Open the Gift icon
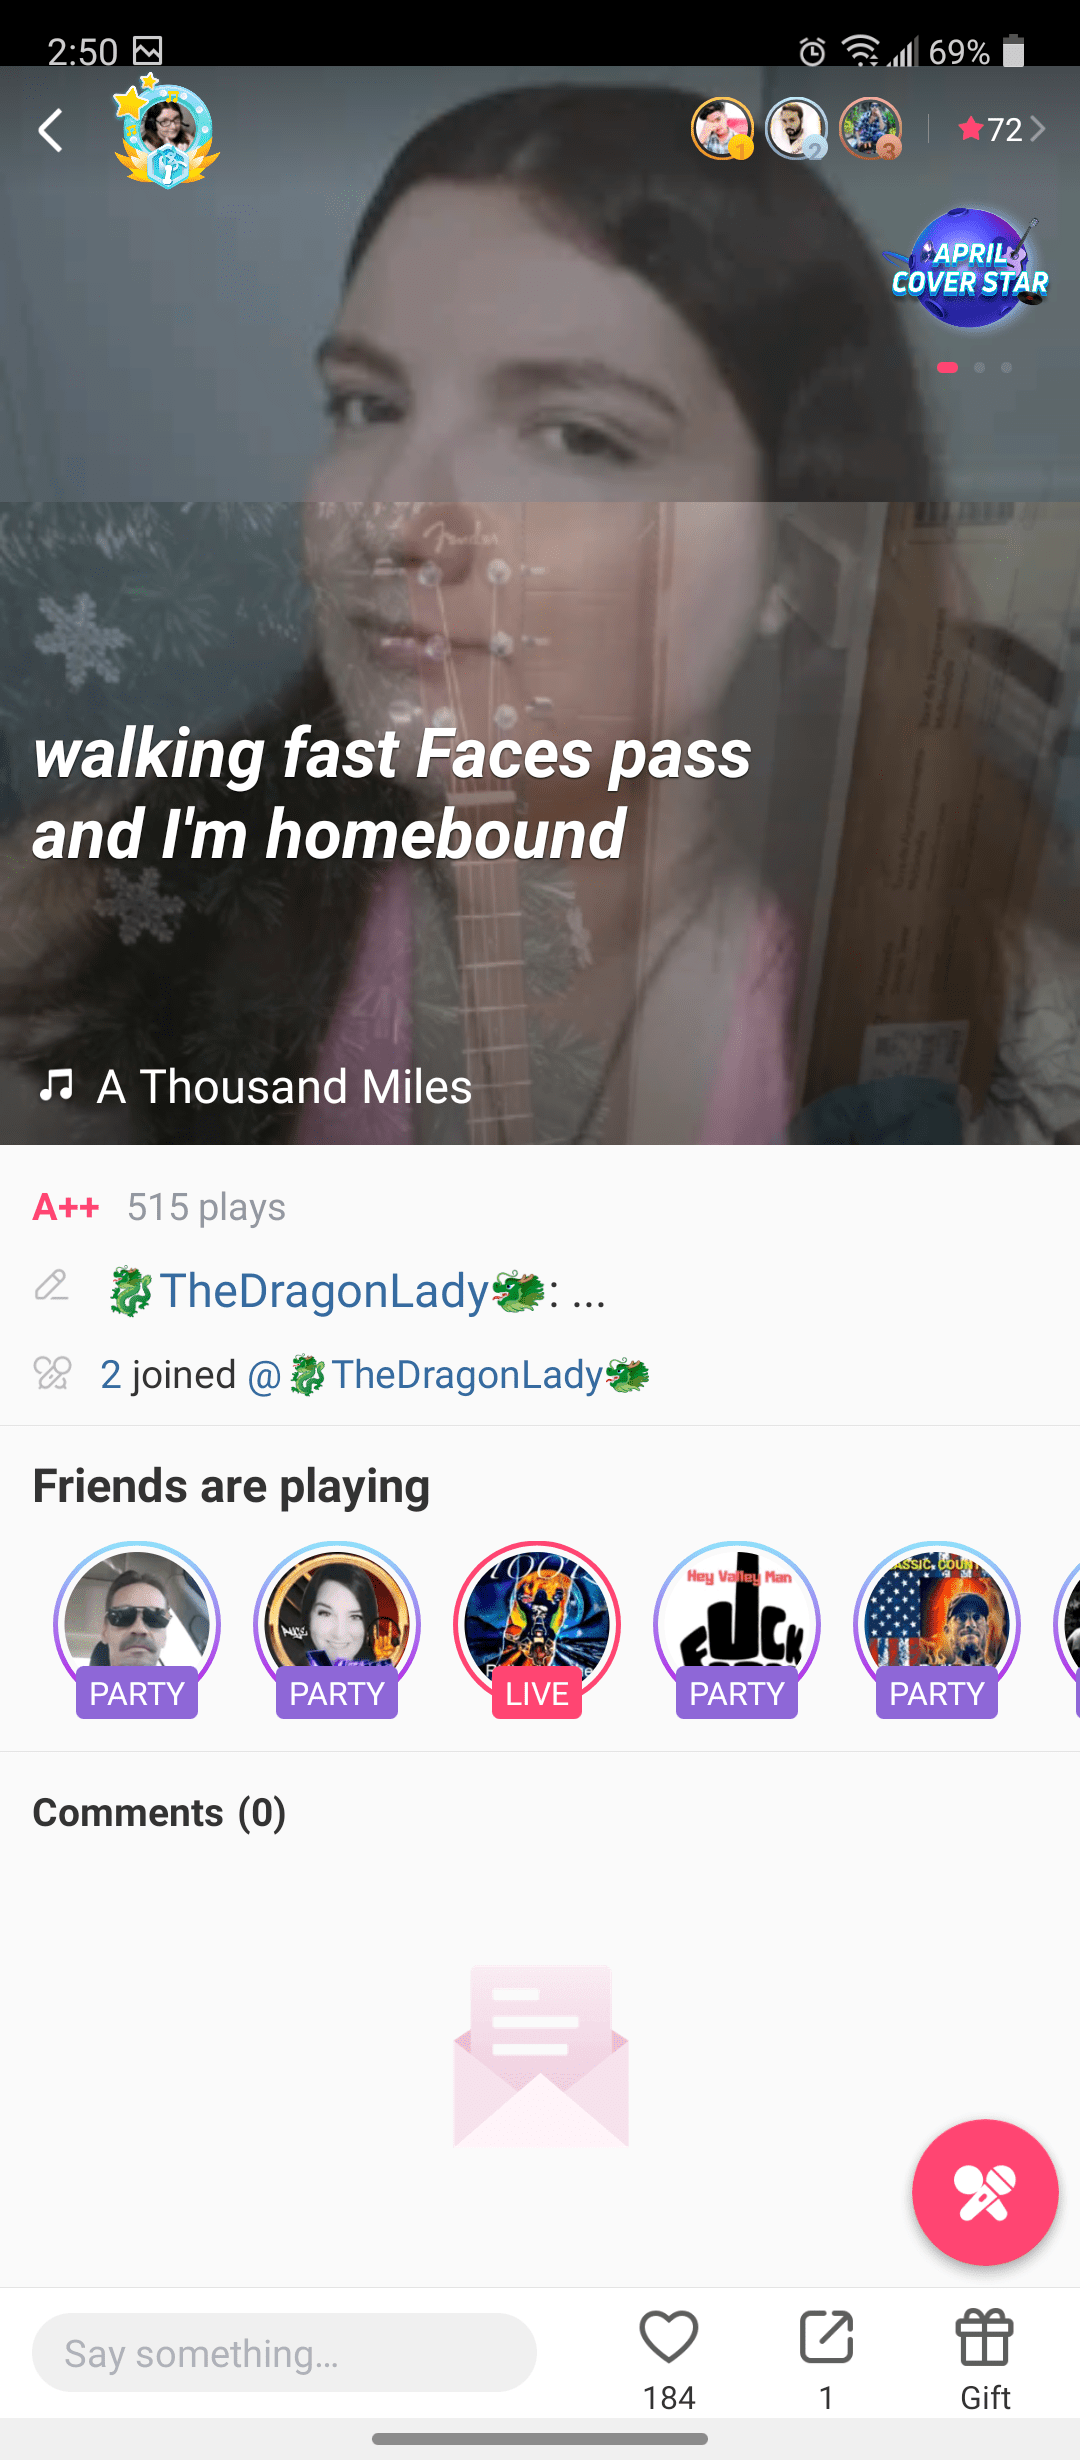The height and width of the screenshot is (2460, 1080). click(985, 2337)
